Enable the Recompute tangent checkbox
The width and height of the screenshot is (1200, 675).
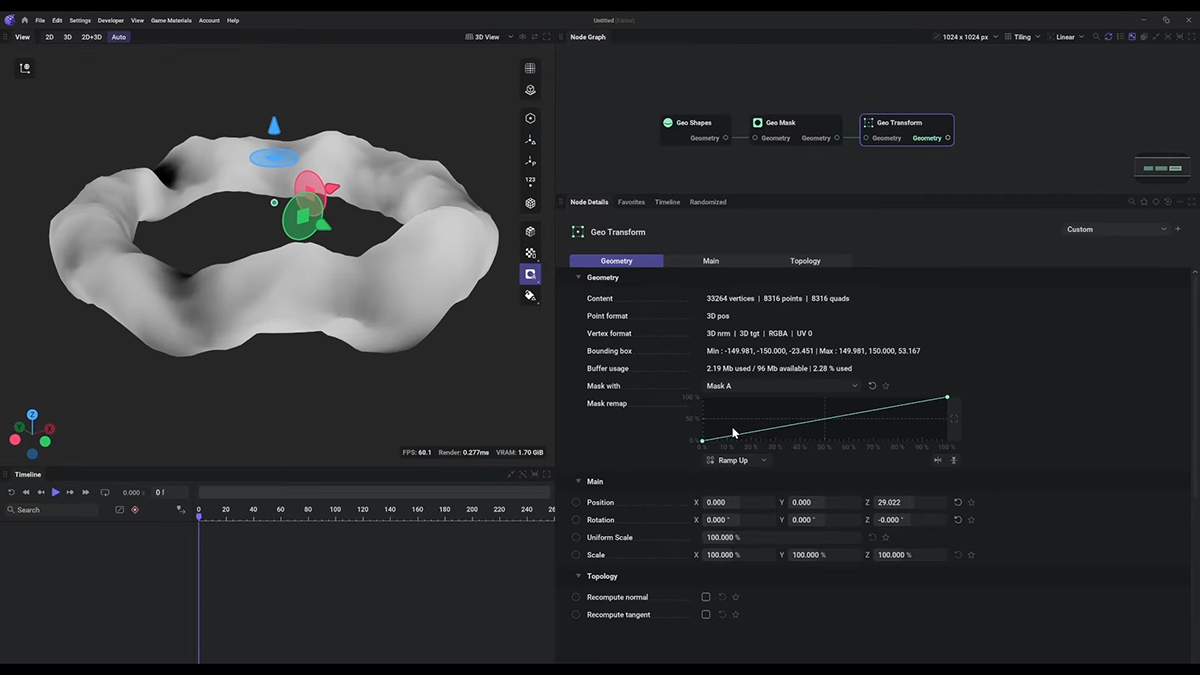pyautogui.click(x=706, y=615)
